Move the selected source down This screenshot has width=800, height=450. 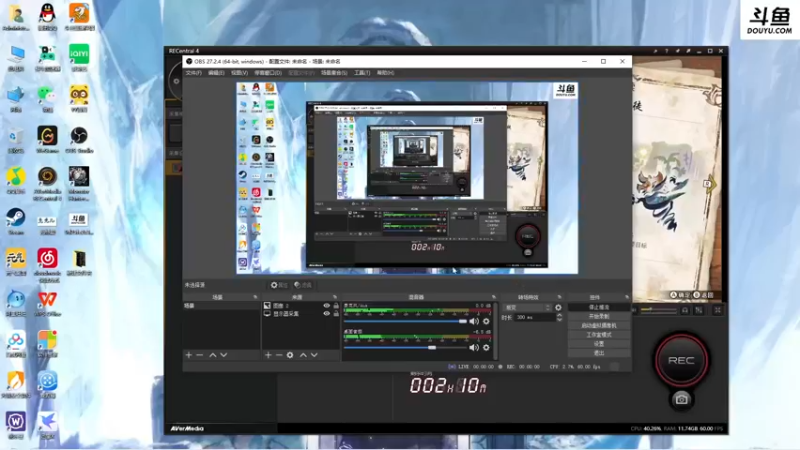click(314, 355)
